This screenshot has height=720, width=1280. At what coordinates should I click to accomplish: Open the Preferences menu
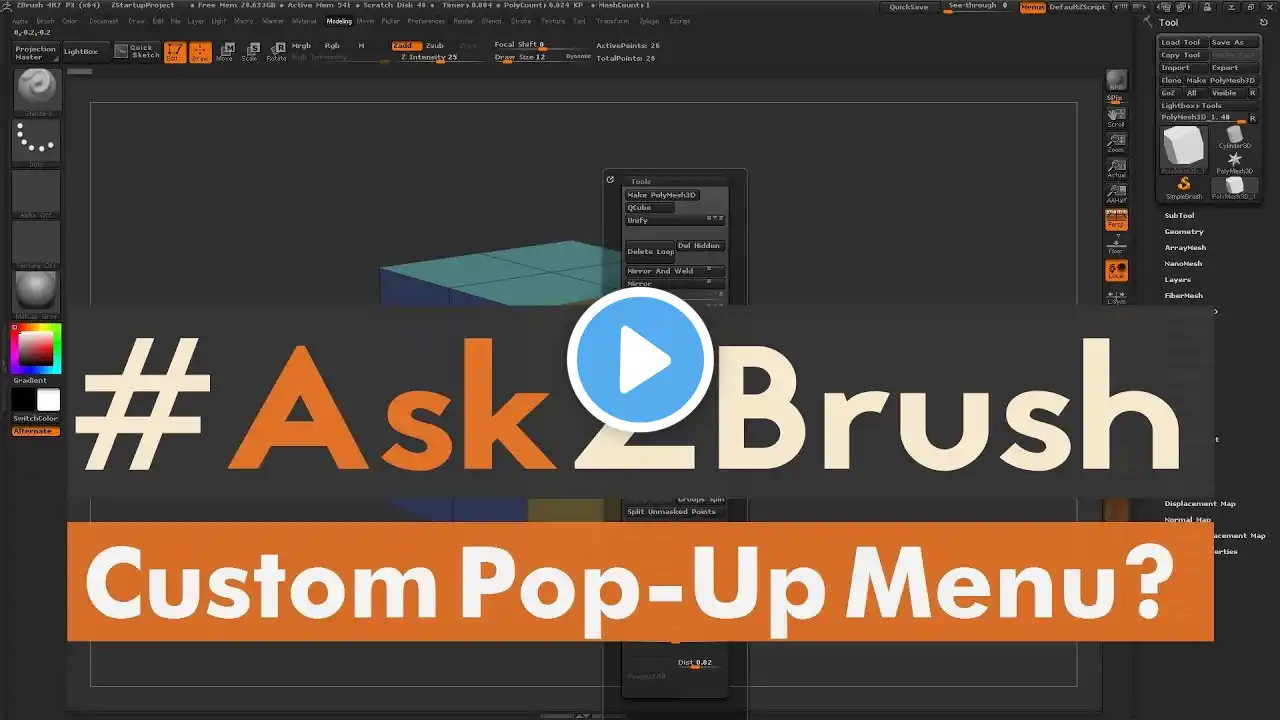click(426, 21)
